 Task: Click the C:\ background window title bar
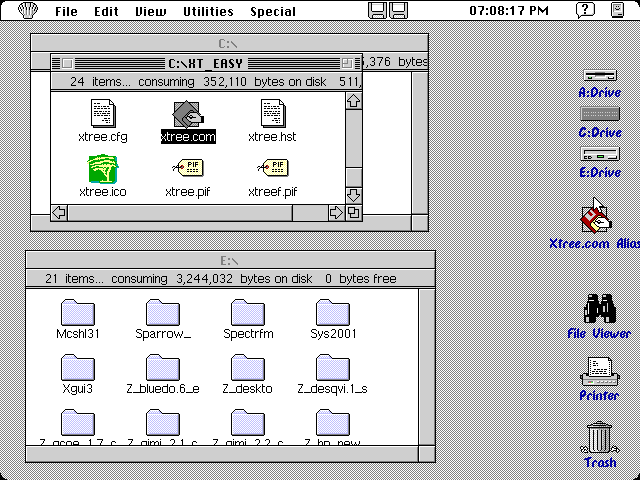tap(229, 44)
